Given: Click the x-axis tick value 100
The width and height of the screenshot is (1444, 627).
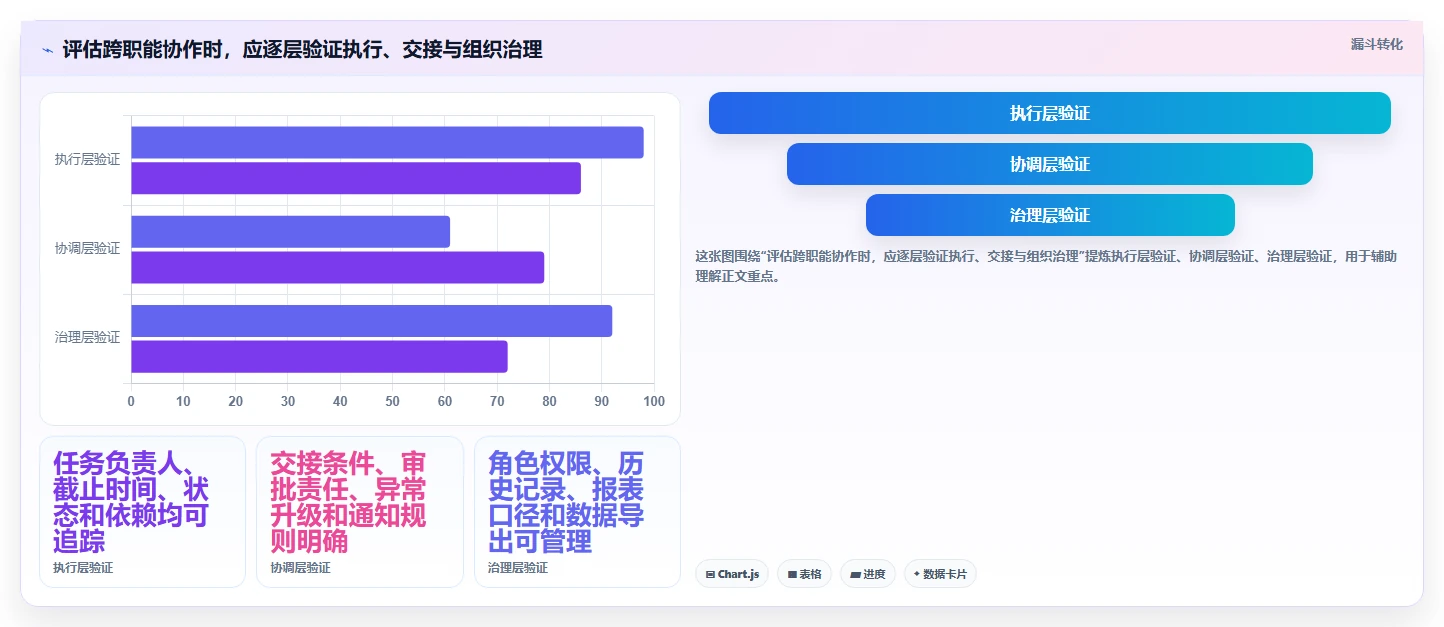Looking at the screenshot, I should tap(654, 401).
